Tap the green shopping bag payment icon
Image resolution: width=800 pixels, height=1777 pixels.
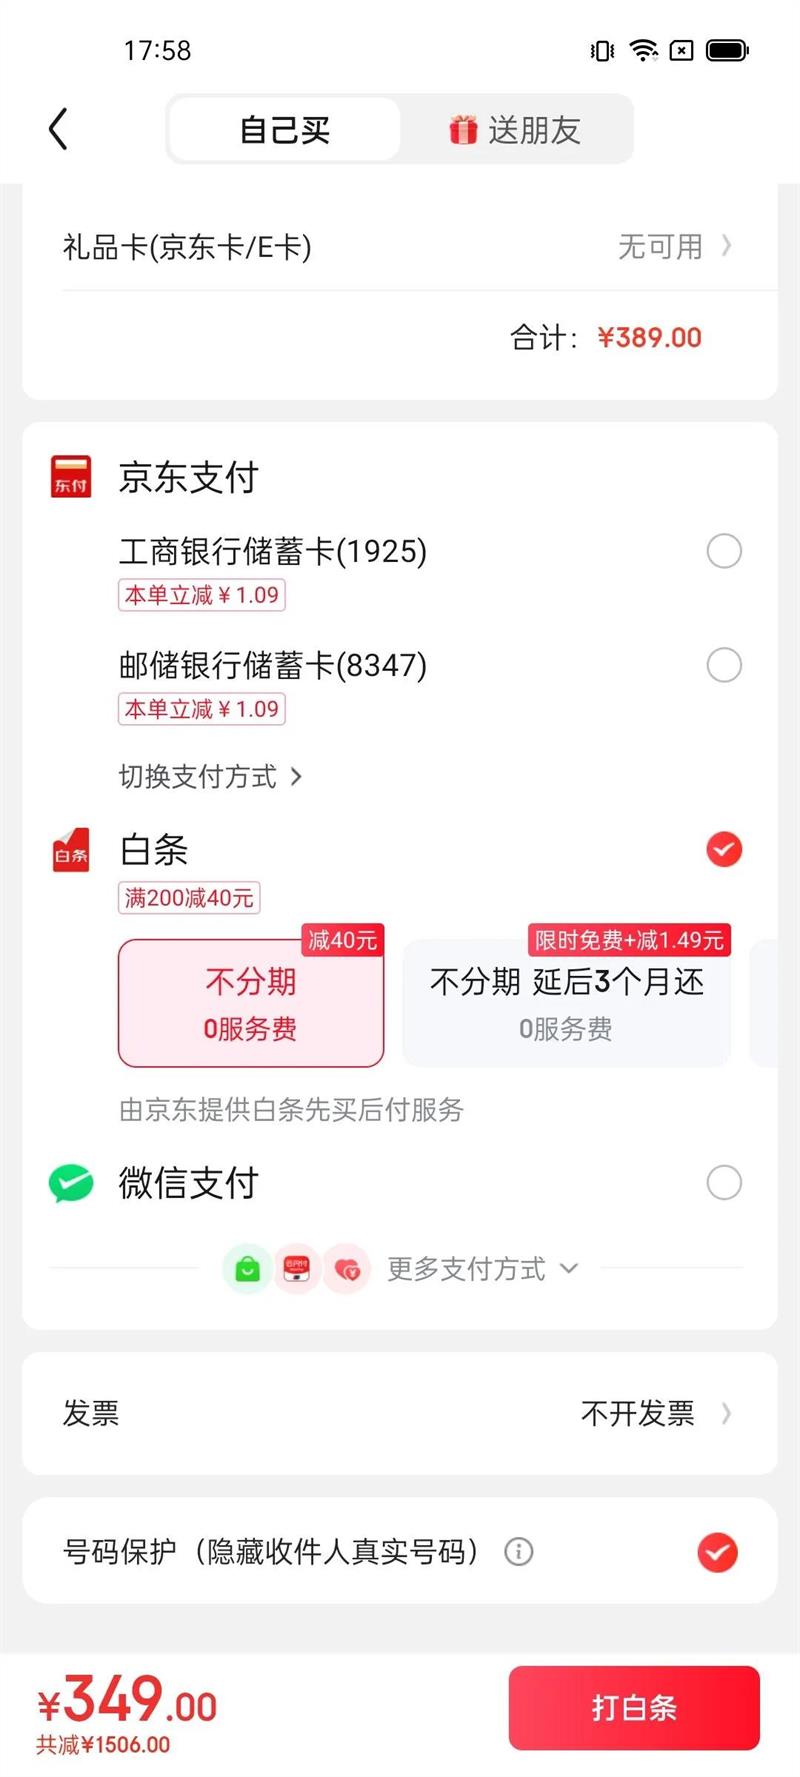247,1269
